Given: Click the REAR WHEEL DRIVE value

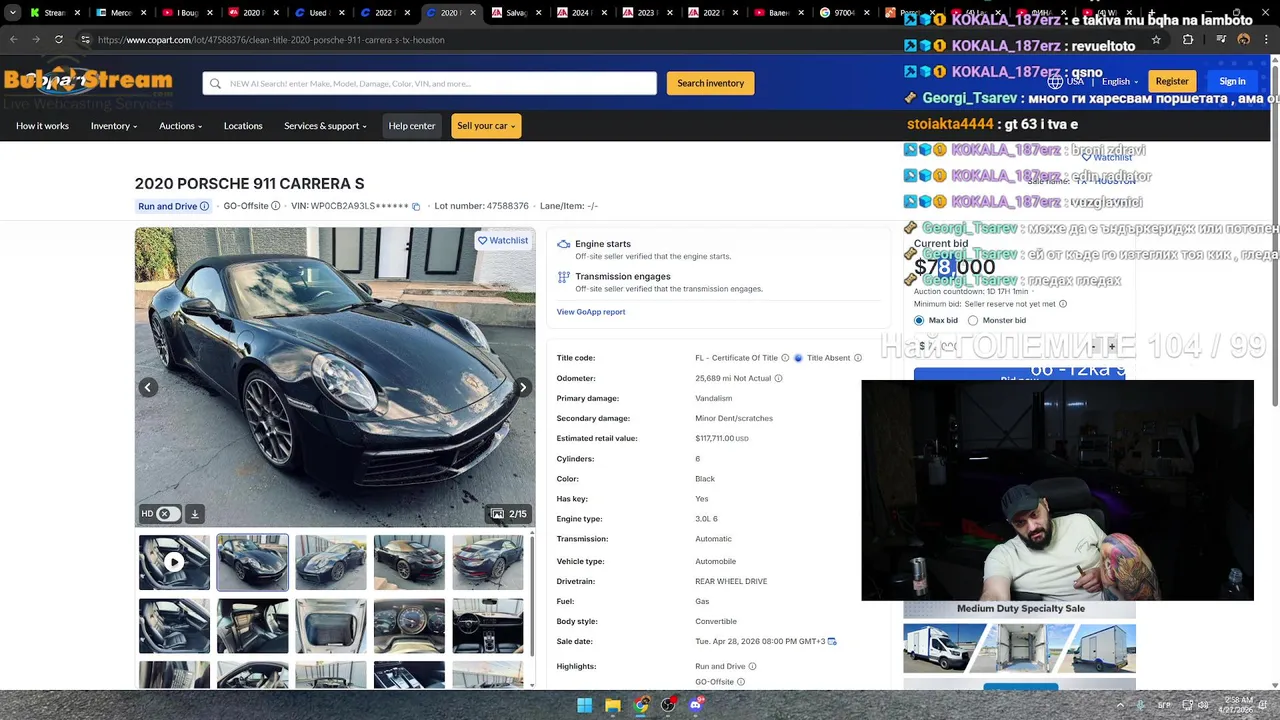Looking at the screenshot, I should (731, 581).
